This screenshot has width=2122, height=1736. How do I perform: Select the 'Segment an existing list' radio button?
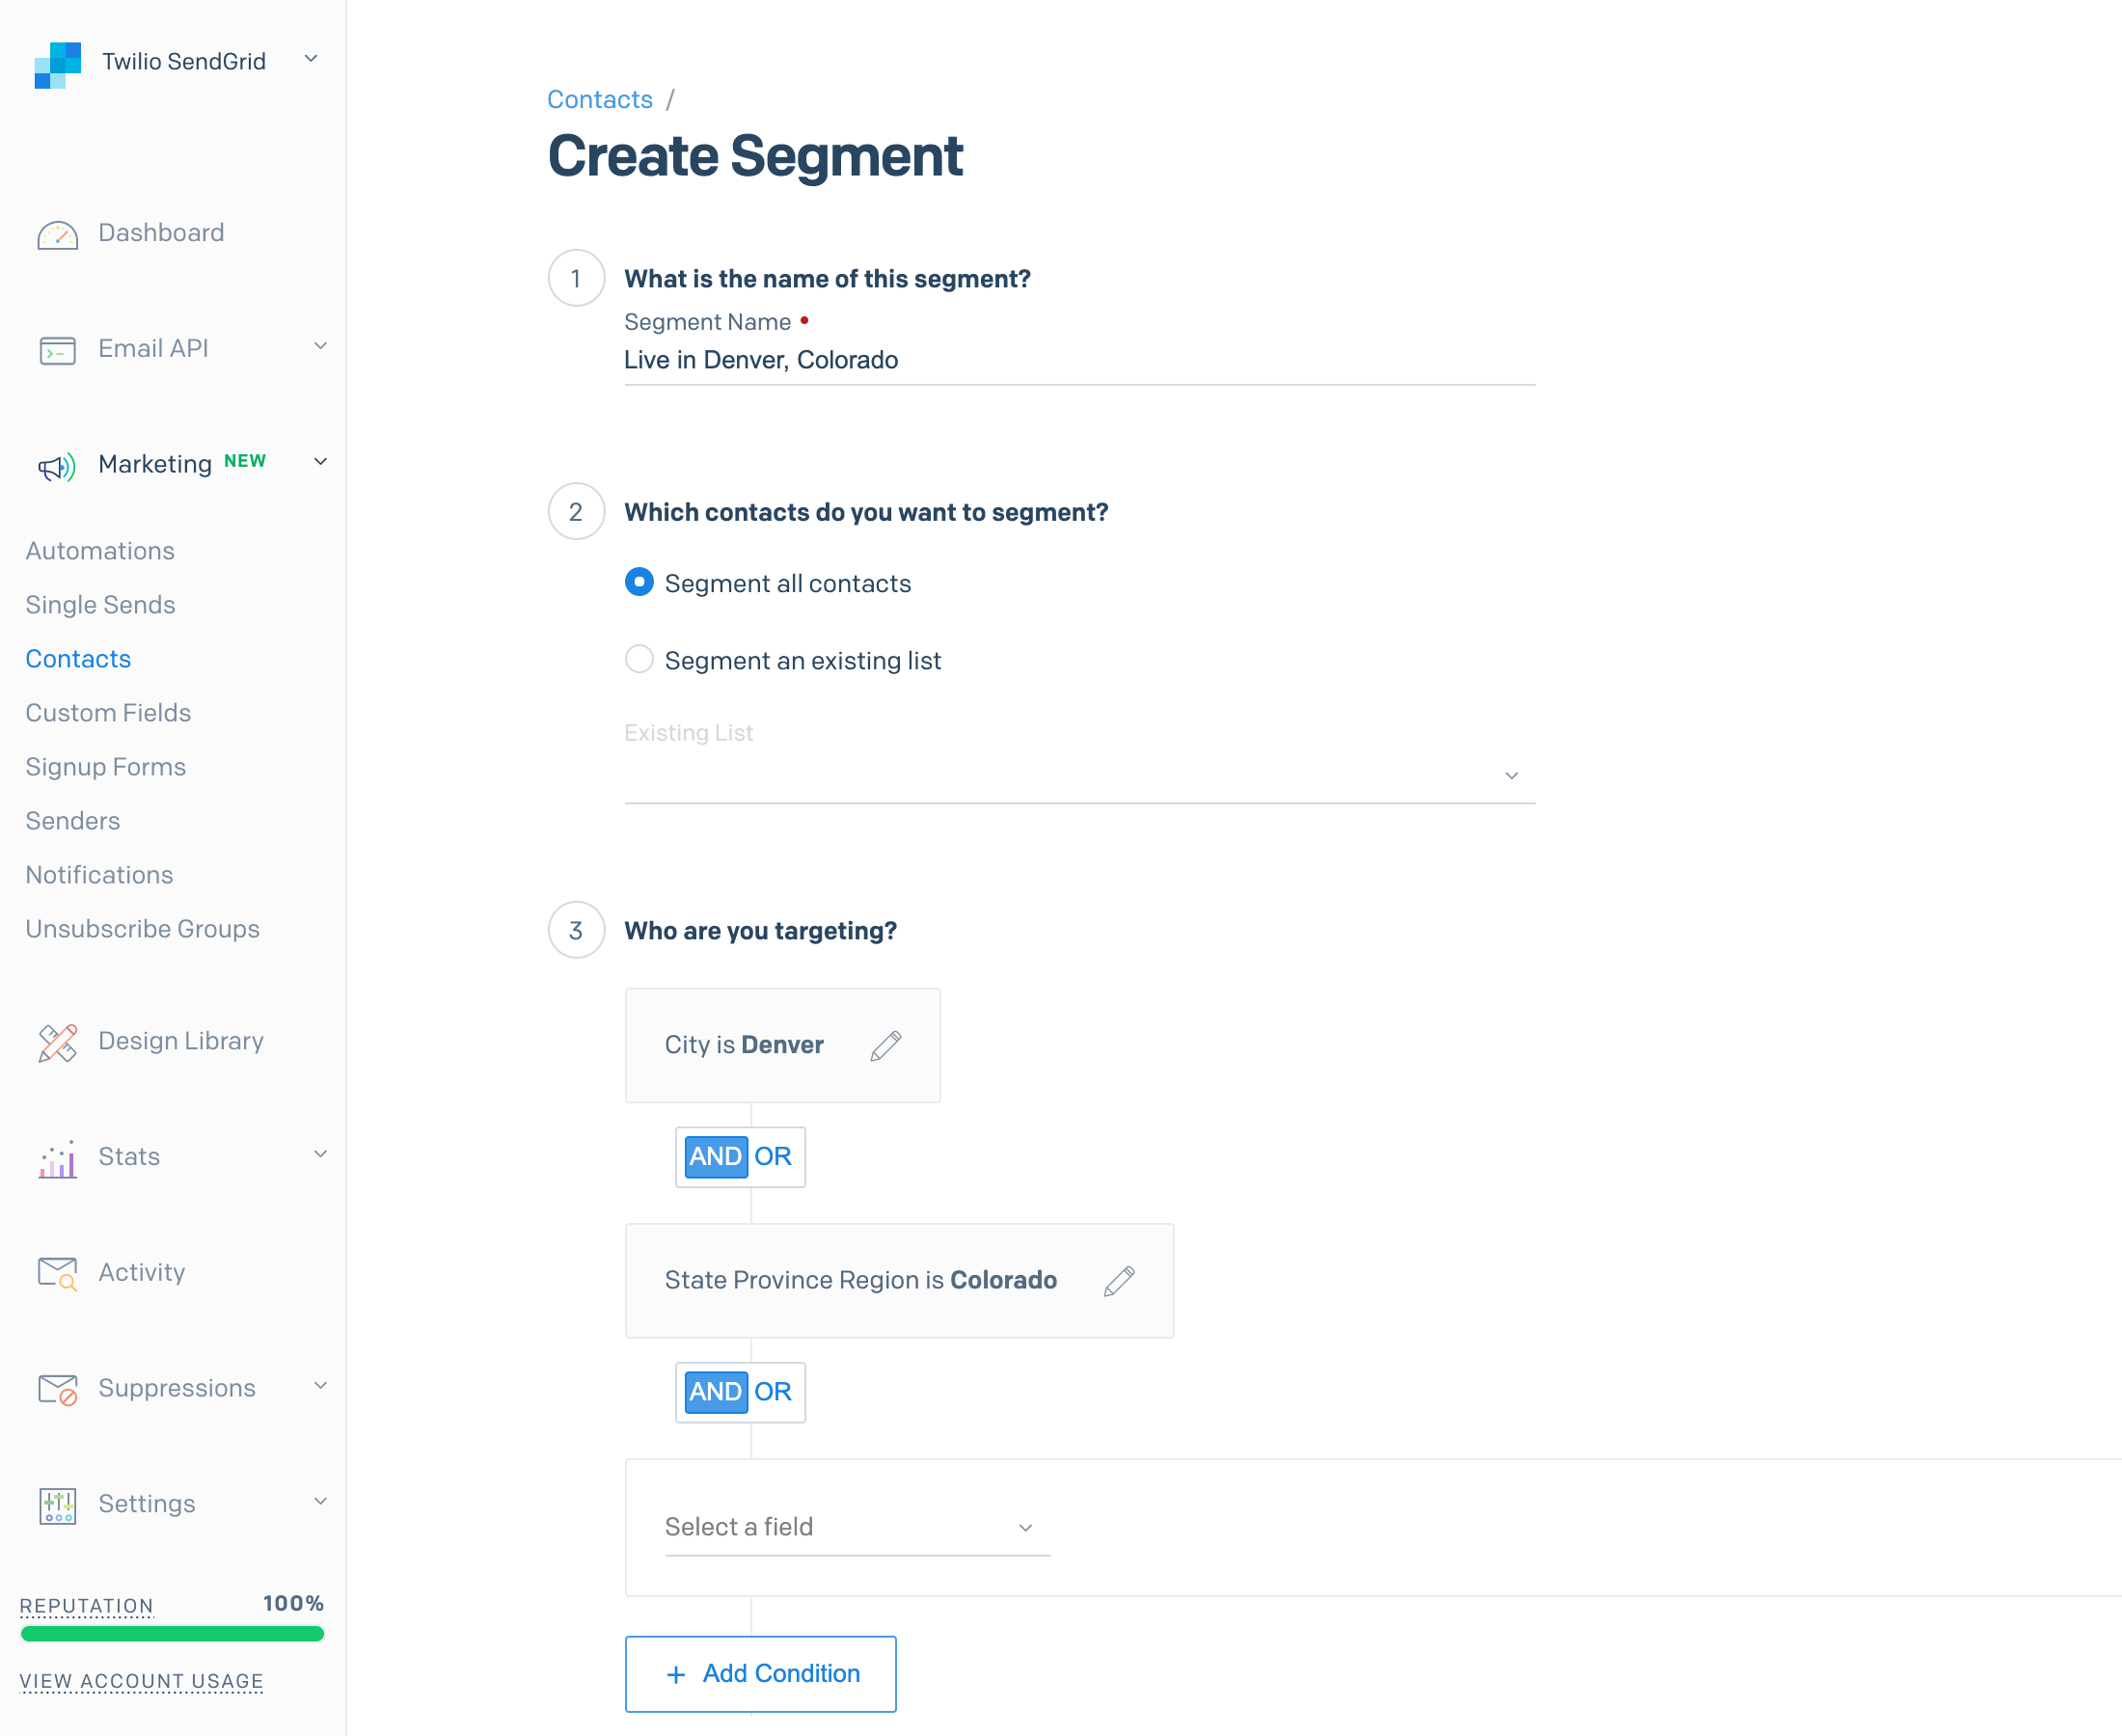tap(639, 659)
